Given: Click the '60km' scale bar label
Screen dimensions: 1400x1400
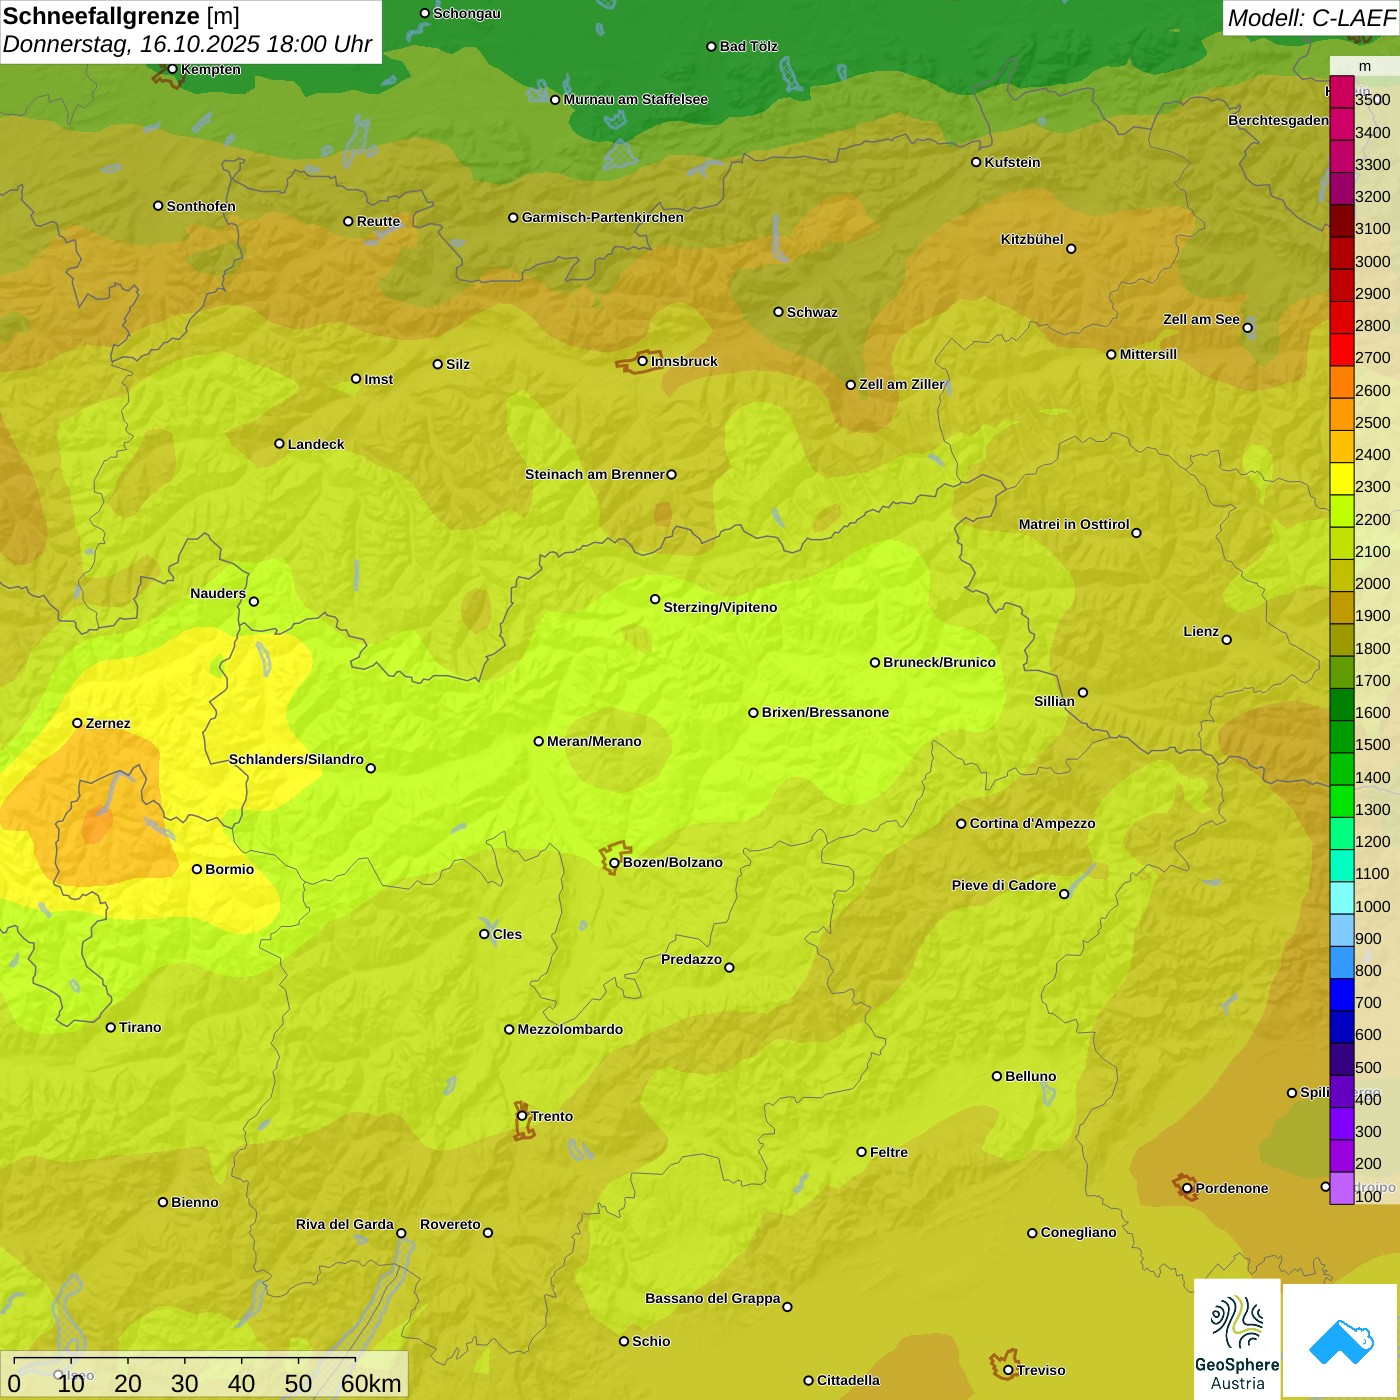Looking at the screenshot, I should click(x=371, y=1383).
